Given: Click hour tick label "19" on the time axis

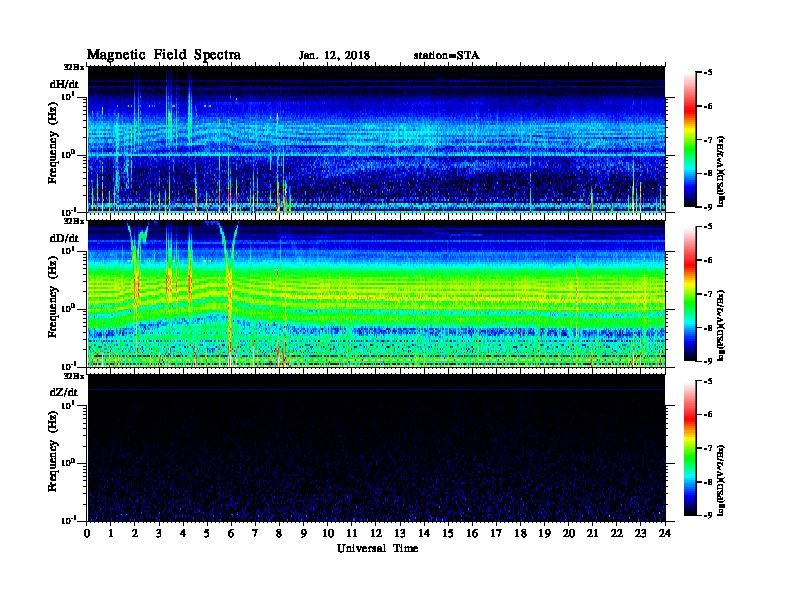Looking at the screenshot, I should click(x=545, y=533).
